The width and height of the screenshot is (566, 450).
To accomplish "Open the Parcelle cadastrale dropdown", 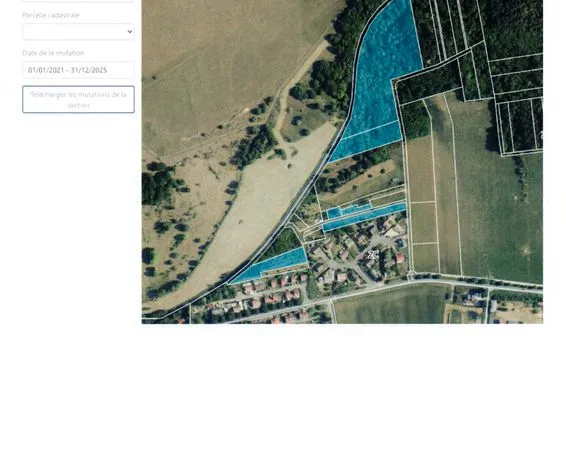I will (x=78, y=32).
